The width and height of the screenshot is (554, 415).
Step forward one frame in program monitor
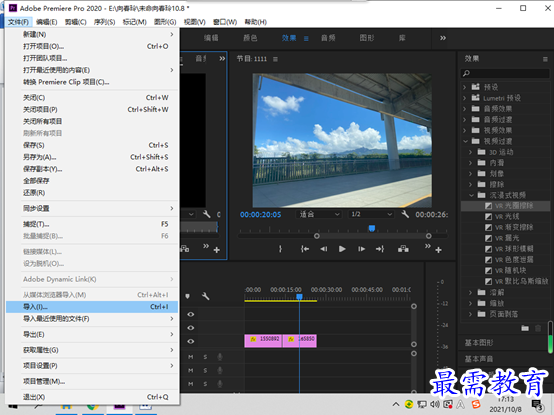361,249
